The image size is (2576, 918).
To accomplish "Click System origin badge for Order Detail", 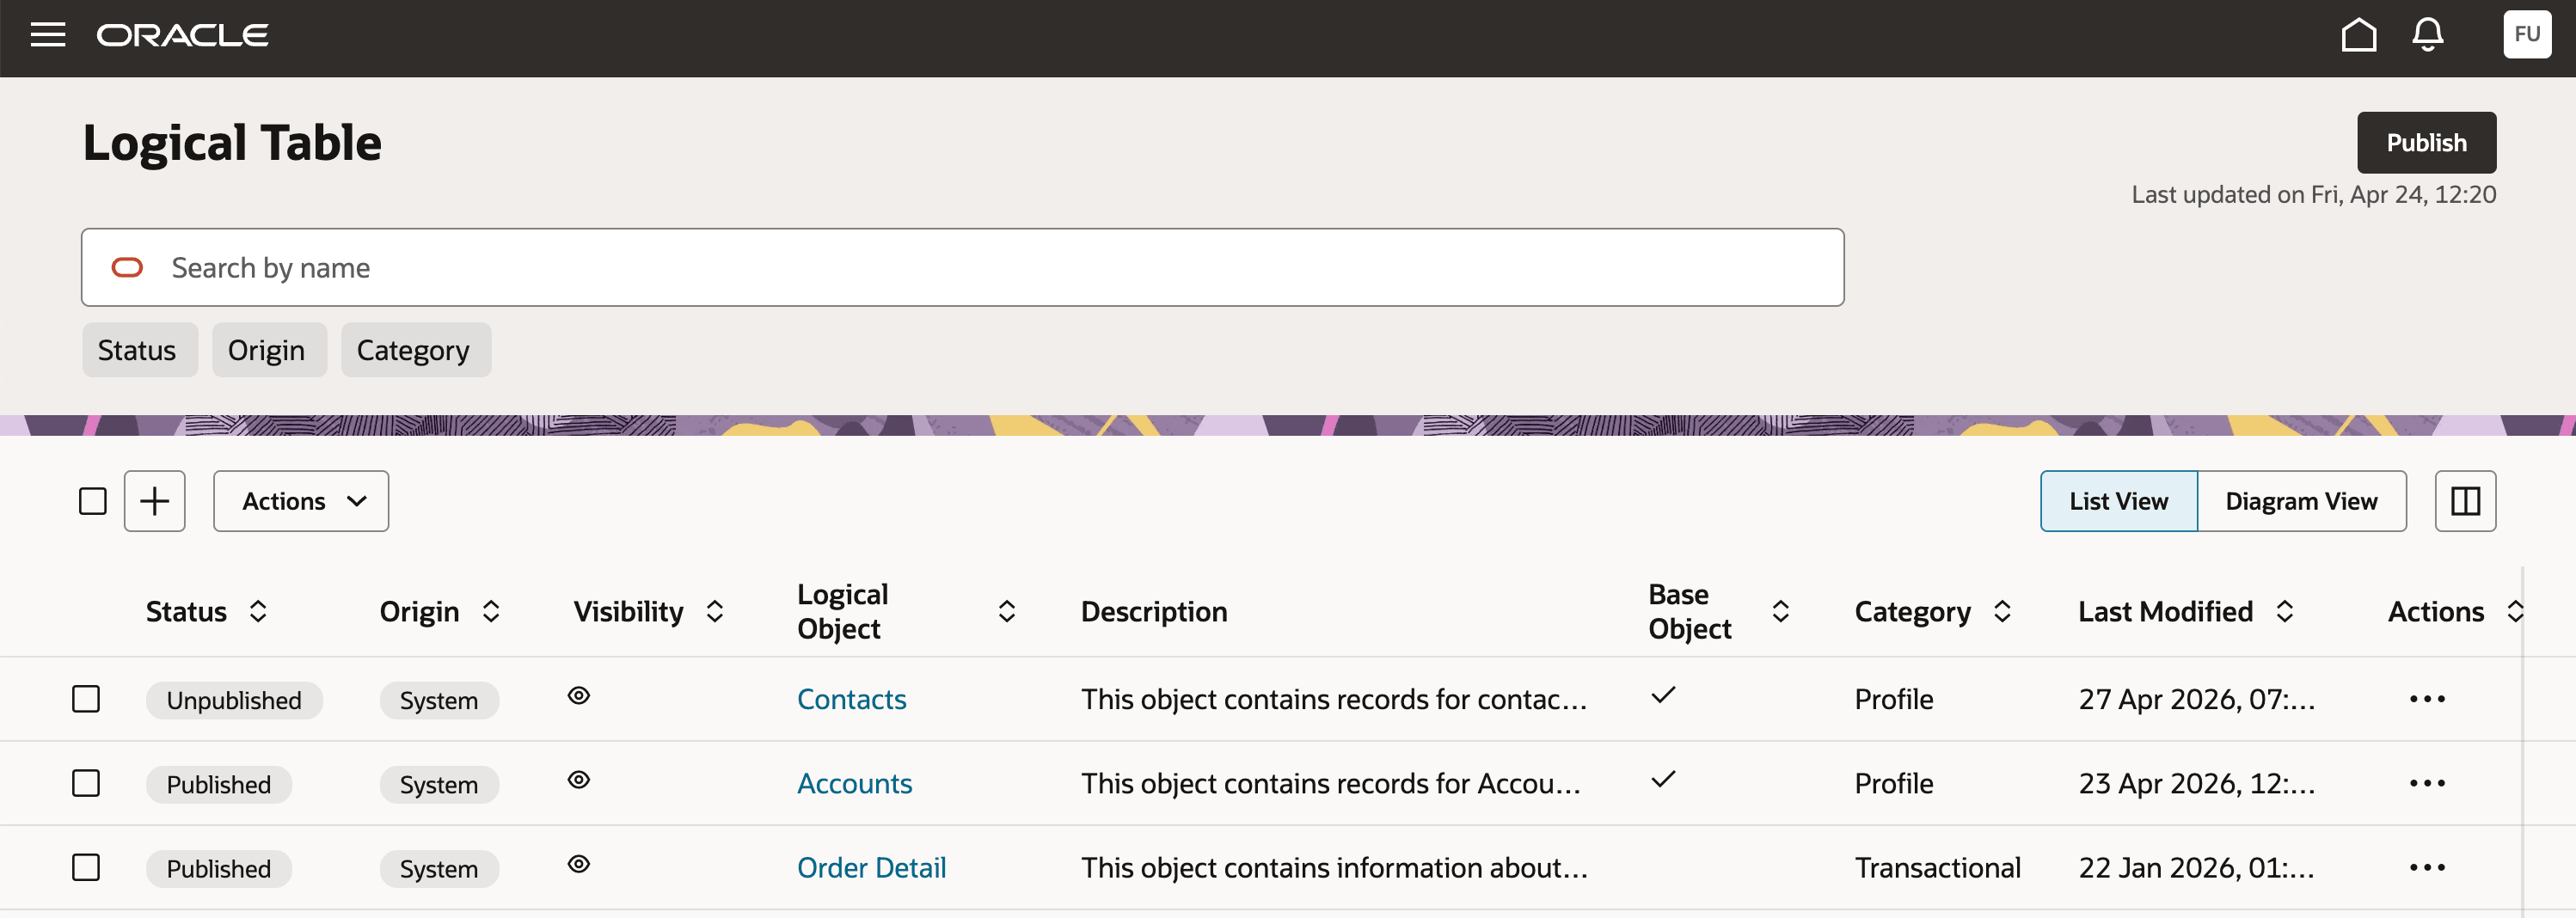I will click(x=439, y=868).
